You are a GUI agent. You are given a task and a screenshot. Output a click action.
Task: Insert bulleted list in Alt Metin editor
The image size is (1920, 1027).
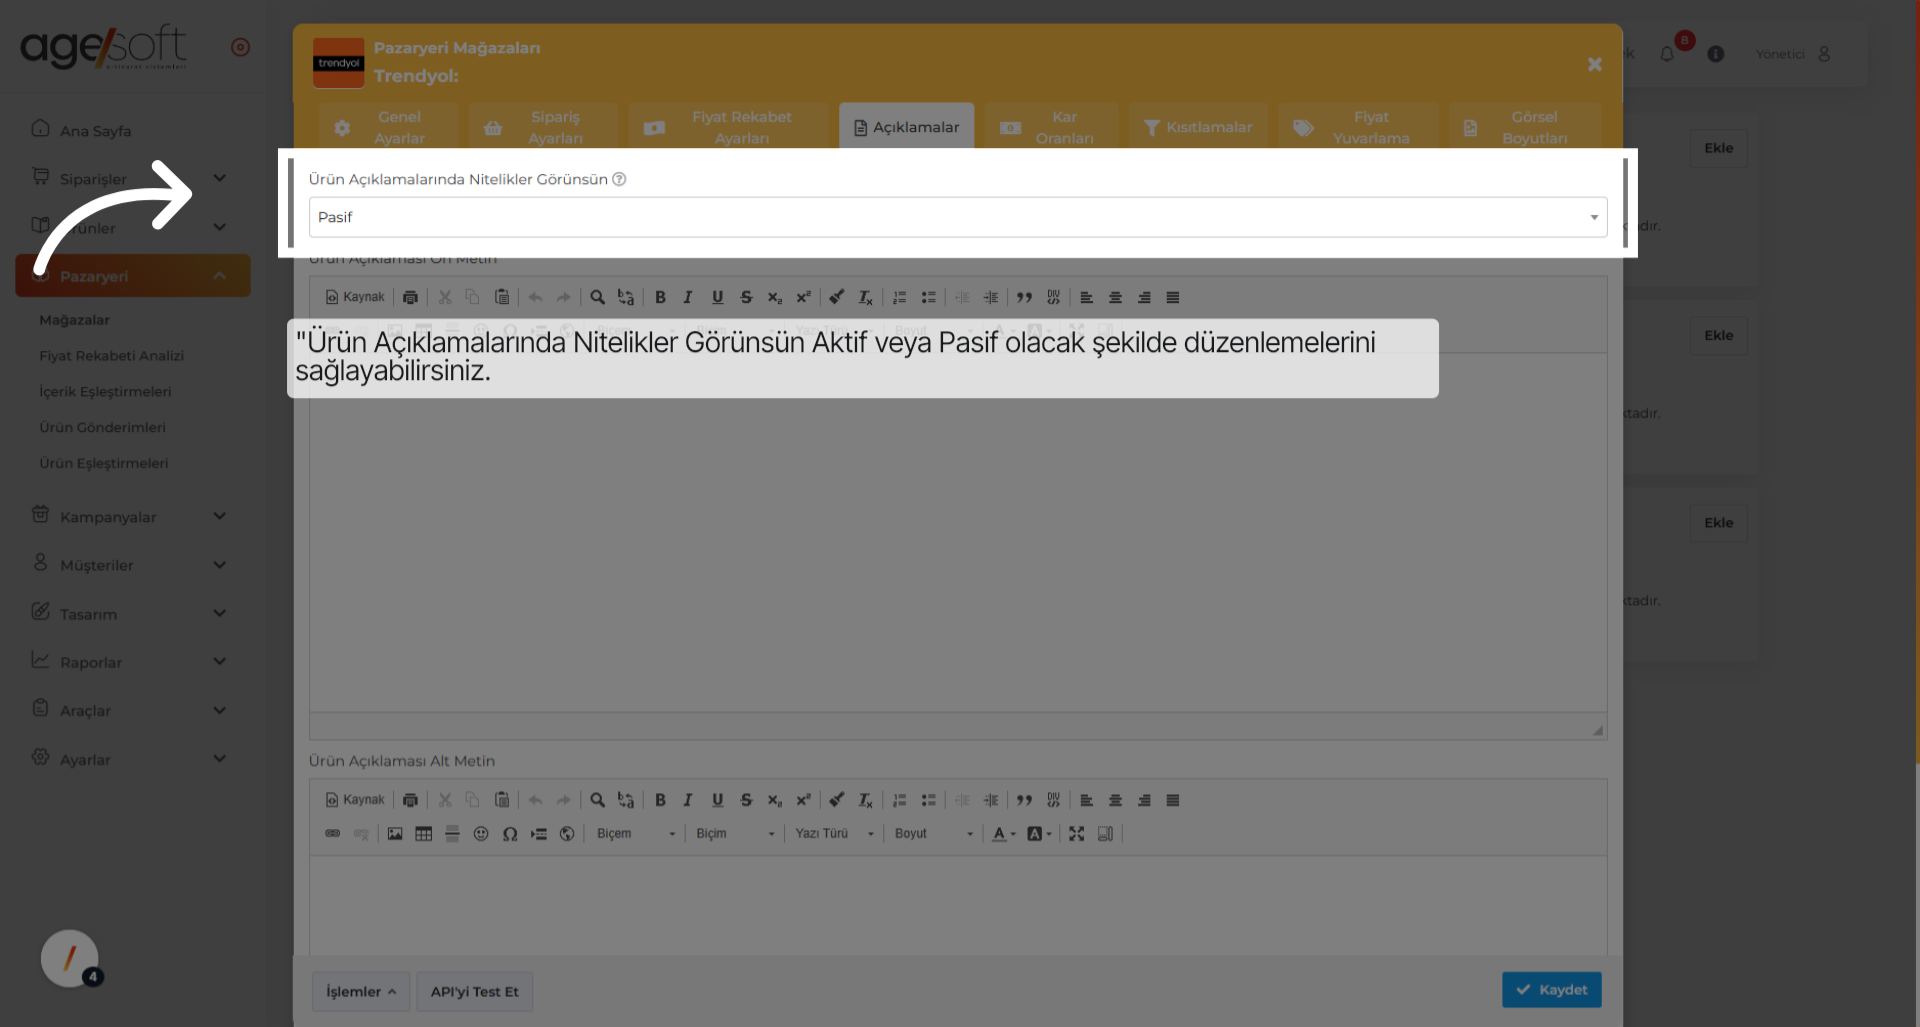[x=929, y=800]
